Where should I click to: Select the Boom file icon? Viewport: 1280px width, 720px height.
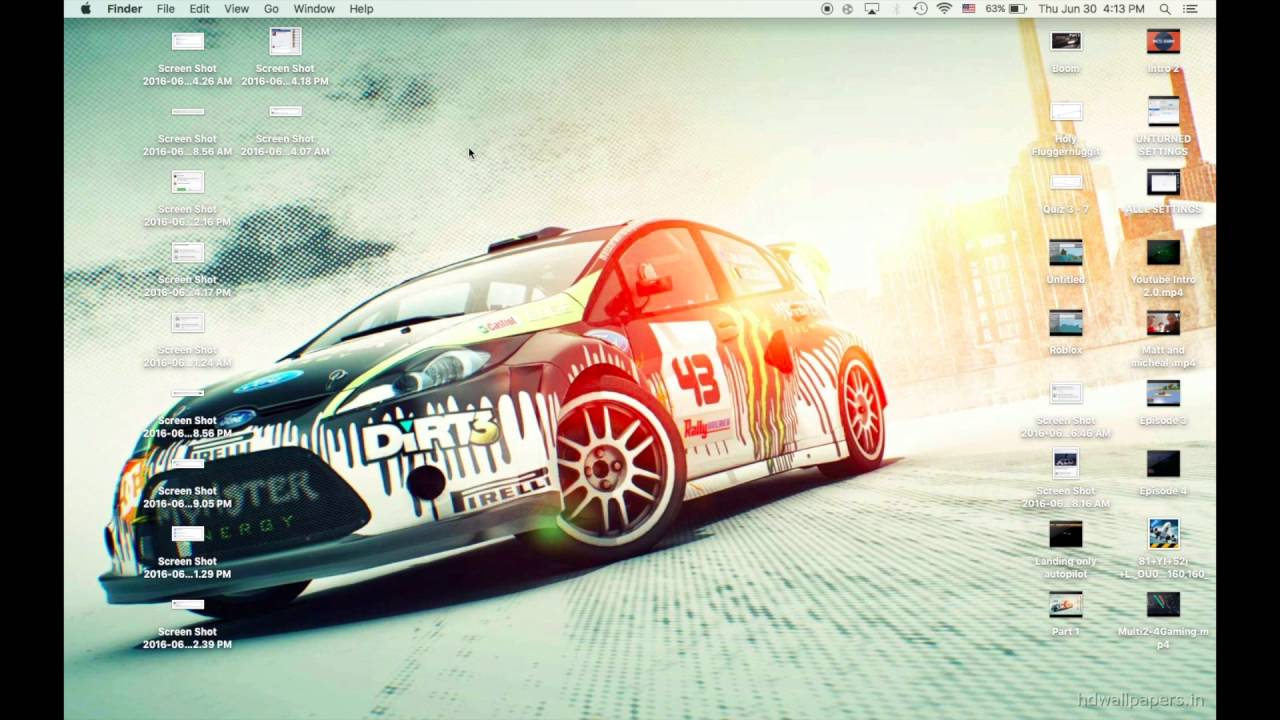[1065, 41]
